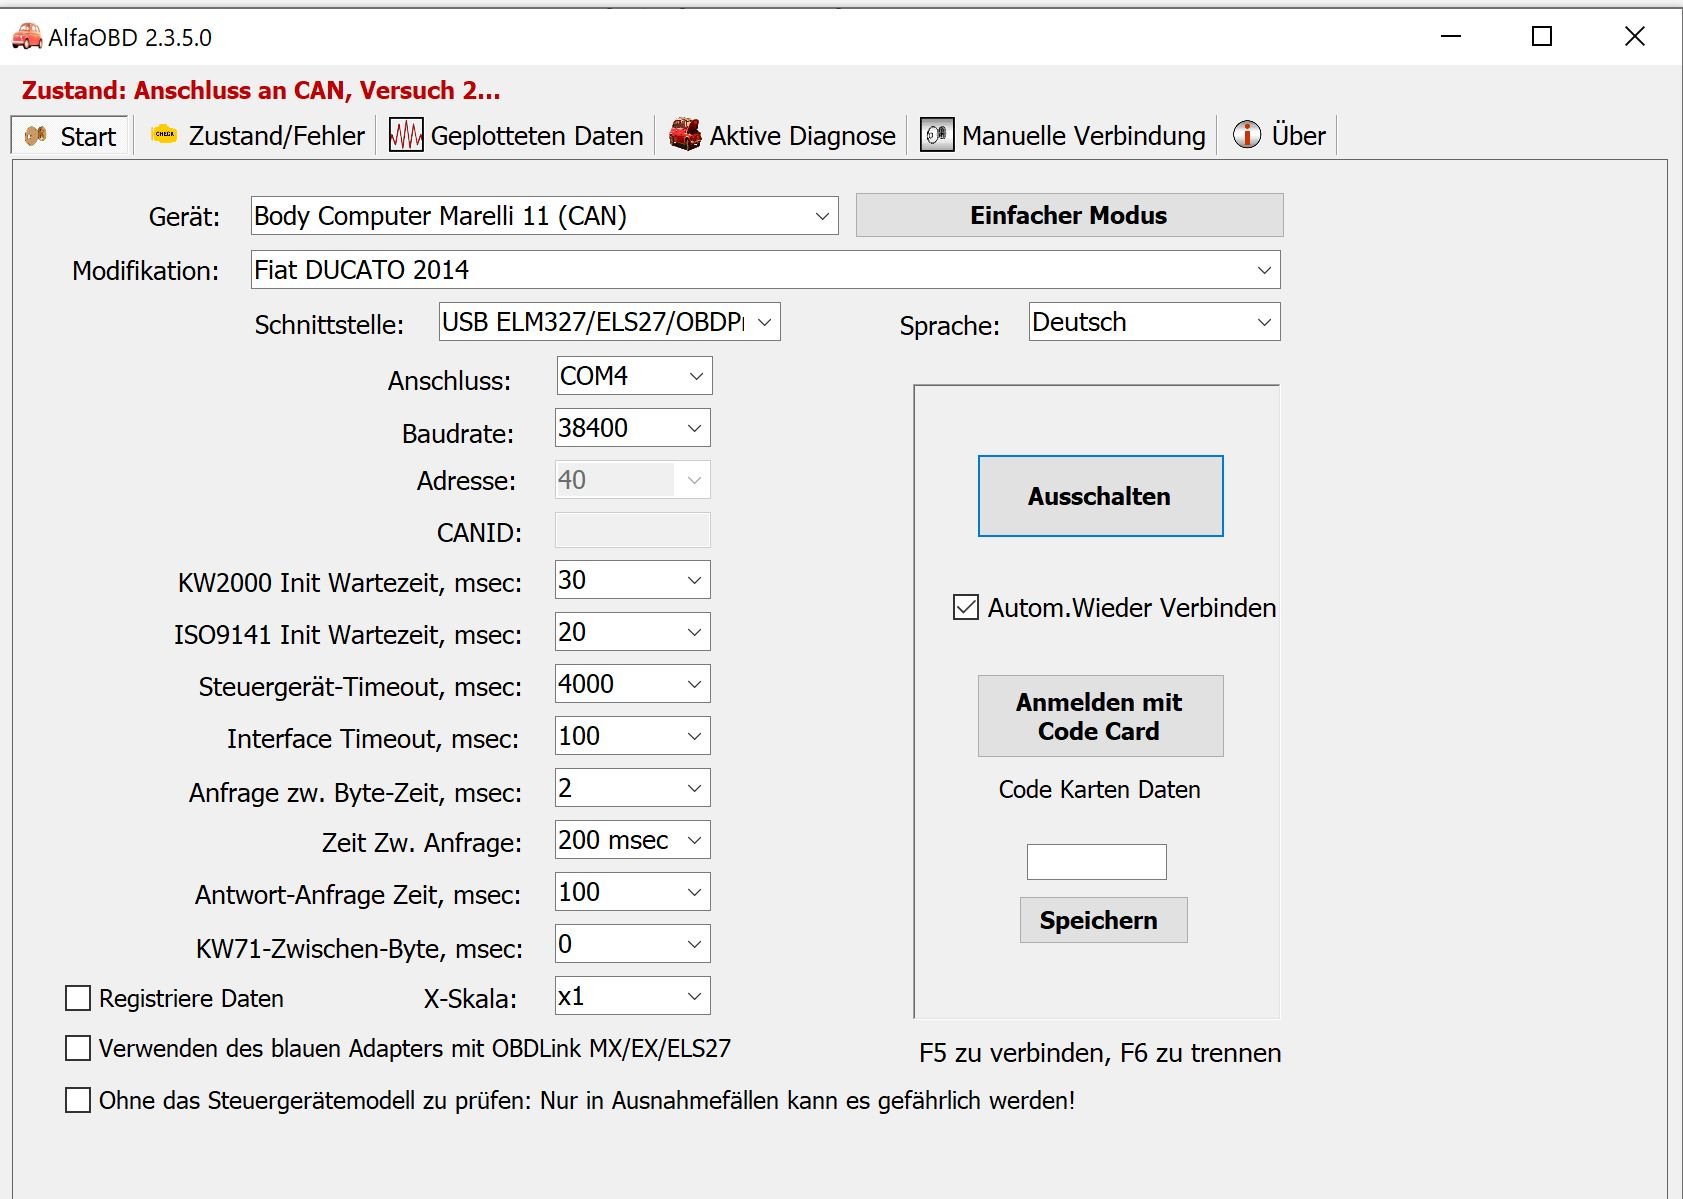The width and height of the screenshot is (1683, 1199).
Task: Minimize the AlfaOBD window
Action: click(x=1451, y=37)
